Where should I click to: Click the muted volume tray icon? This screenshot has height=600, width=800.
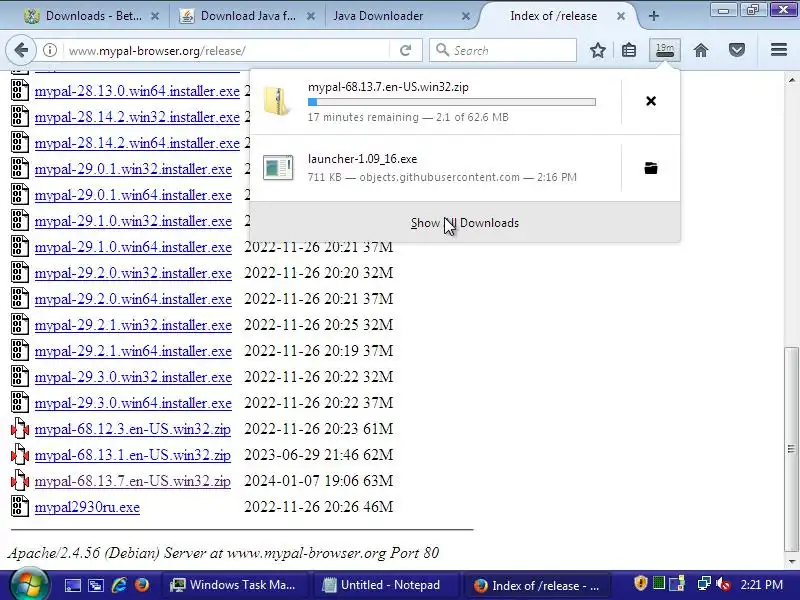coord(723,583)
